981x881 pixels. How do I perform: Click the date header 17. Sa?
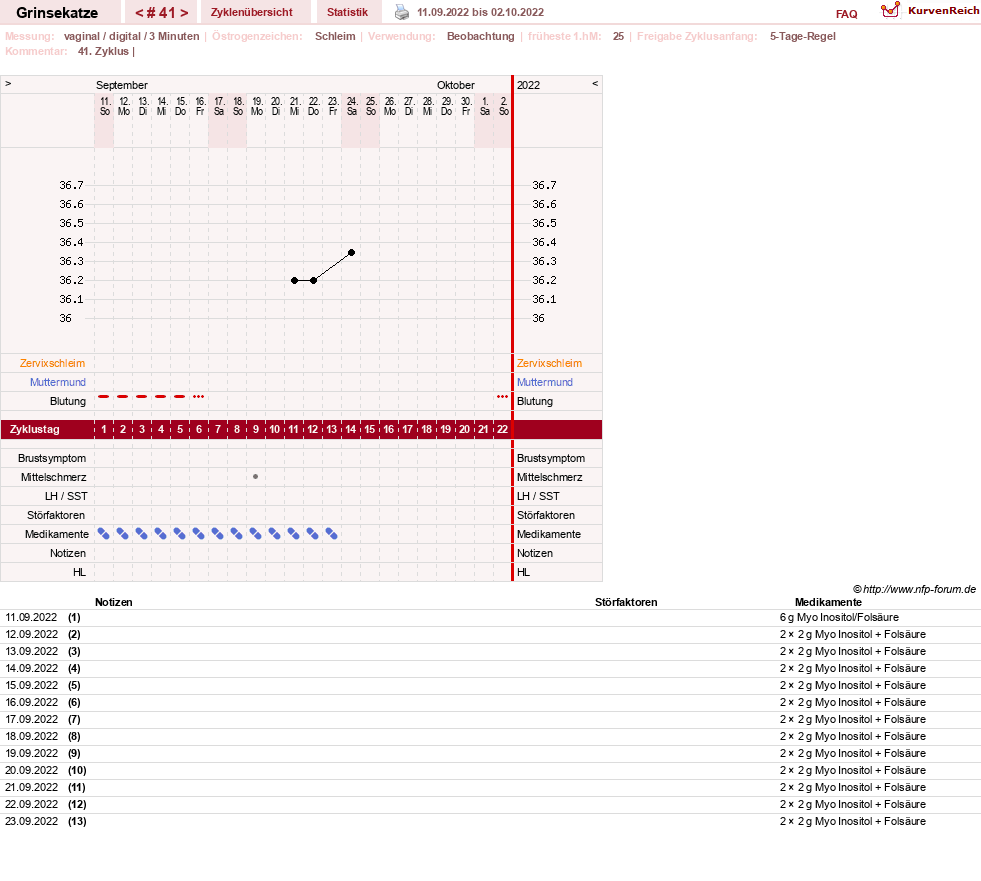pyautogui.click(x=219, y=106)
